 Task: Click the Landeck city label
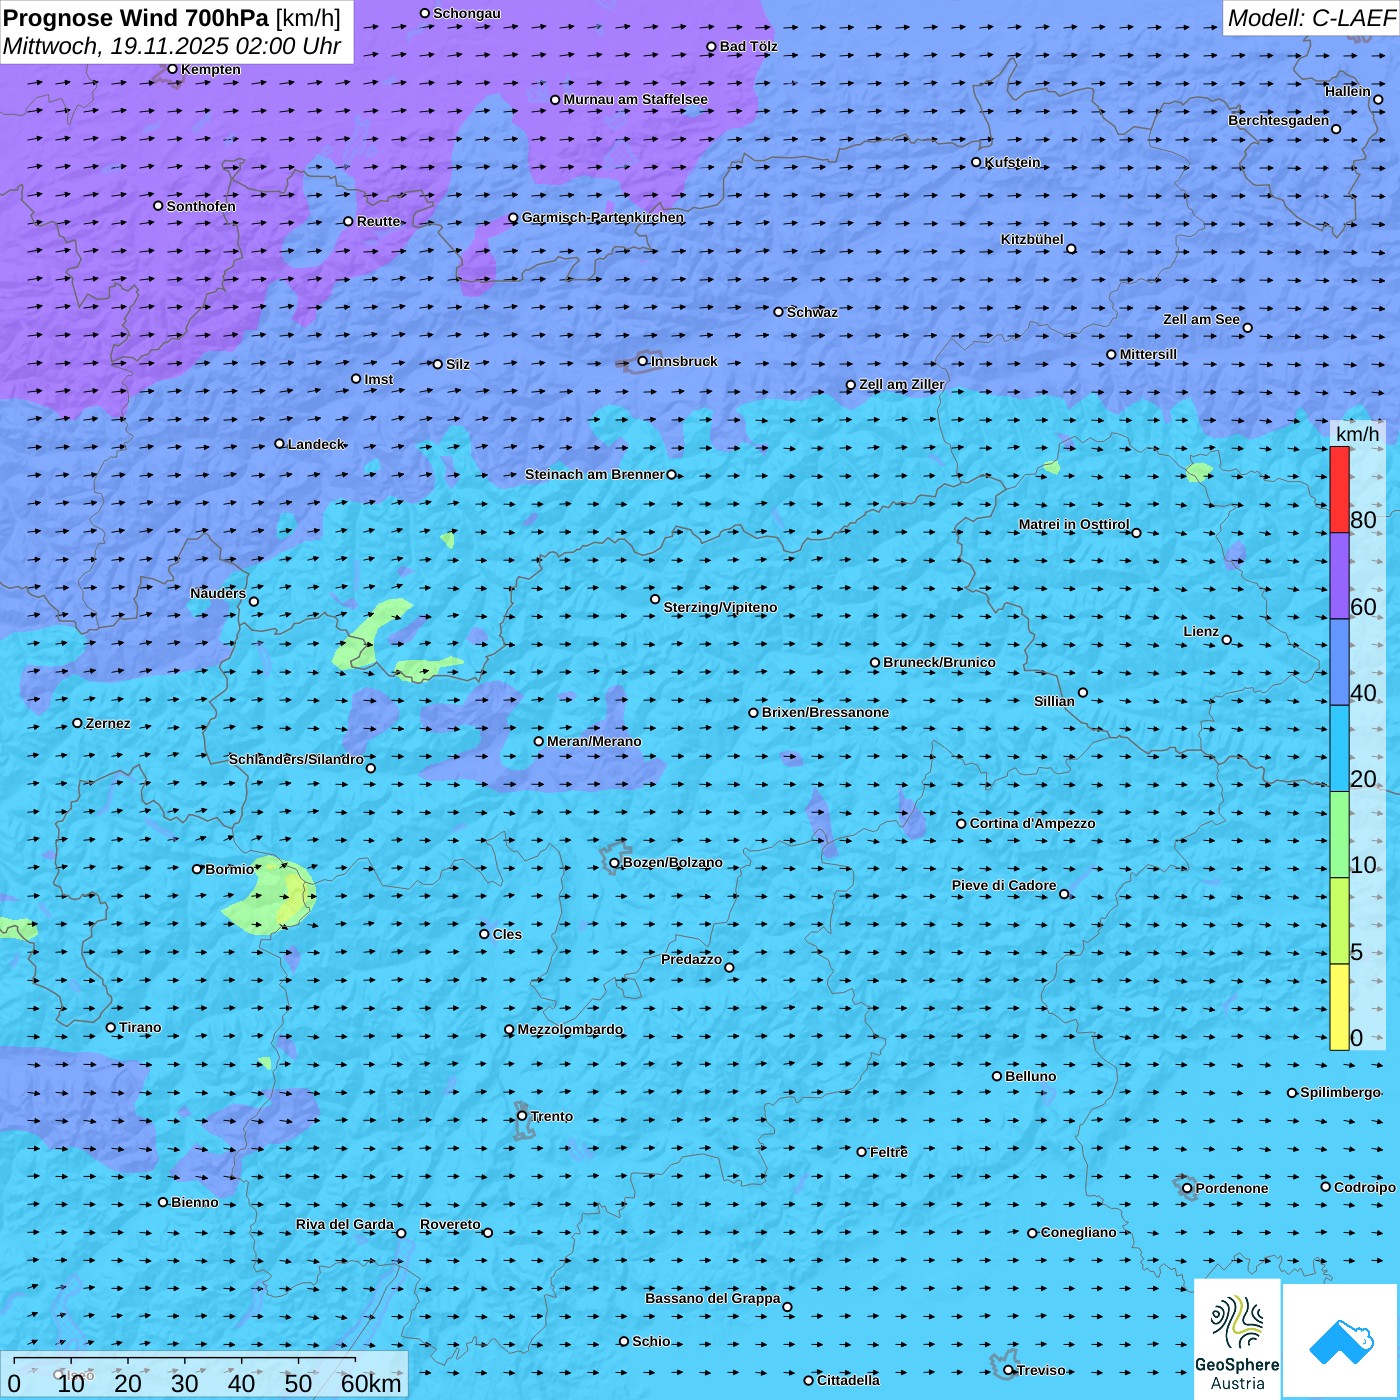316,444
